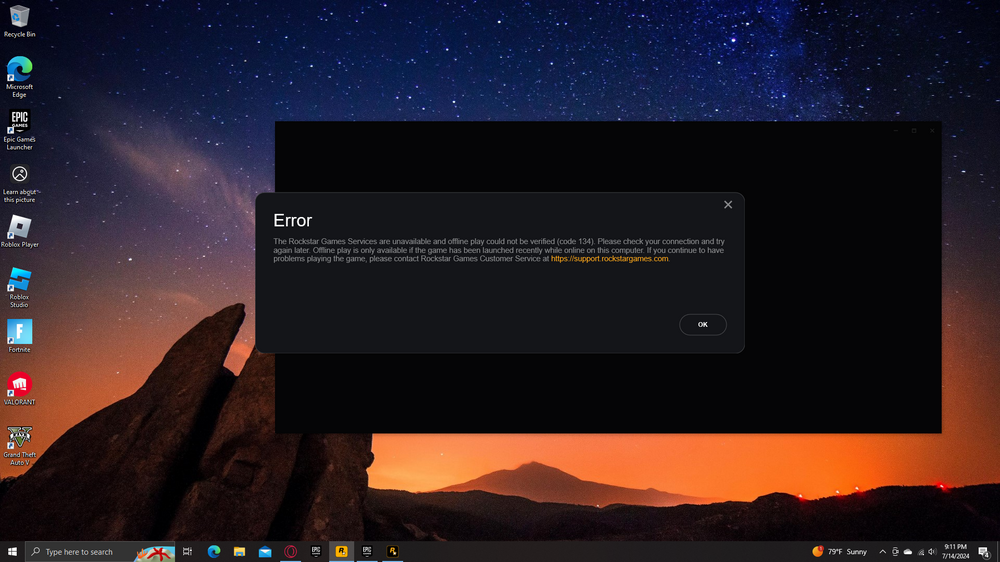Open the Recycle Bin desktop icon

coord(19,21)
